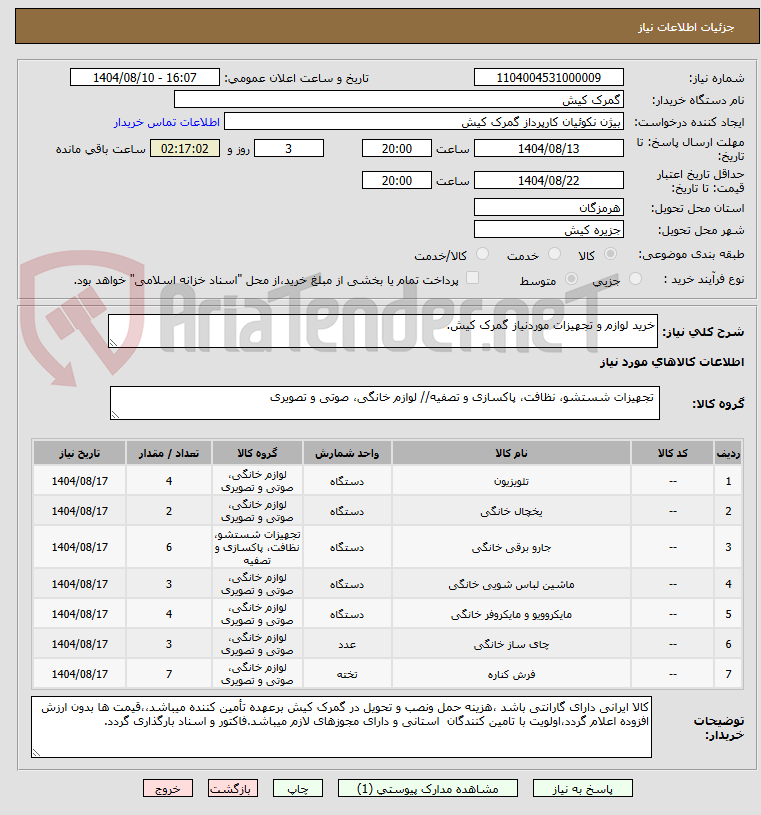Viewport: 761px width, 815px height.
Task: Click the یخچال خانگی item name cell
Action: coord(511,511)
